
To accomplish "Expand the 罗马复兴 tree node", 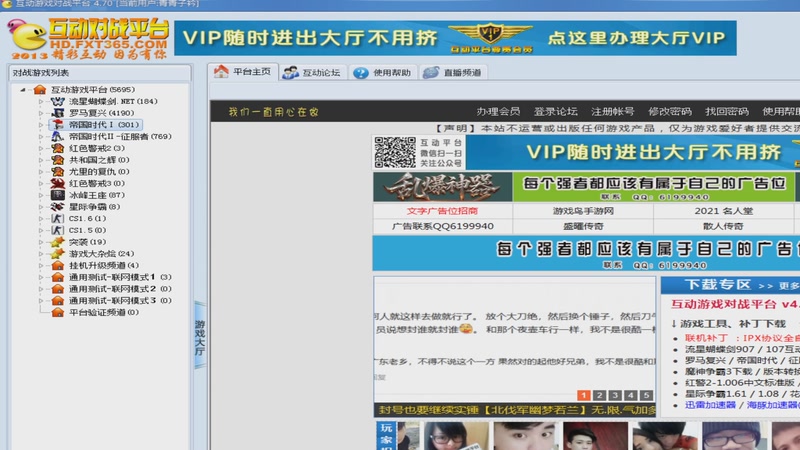I will (x=41, y=113).
